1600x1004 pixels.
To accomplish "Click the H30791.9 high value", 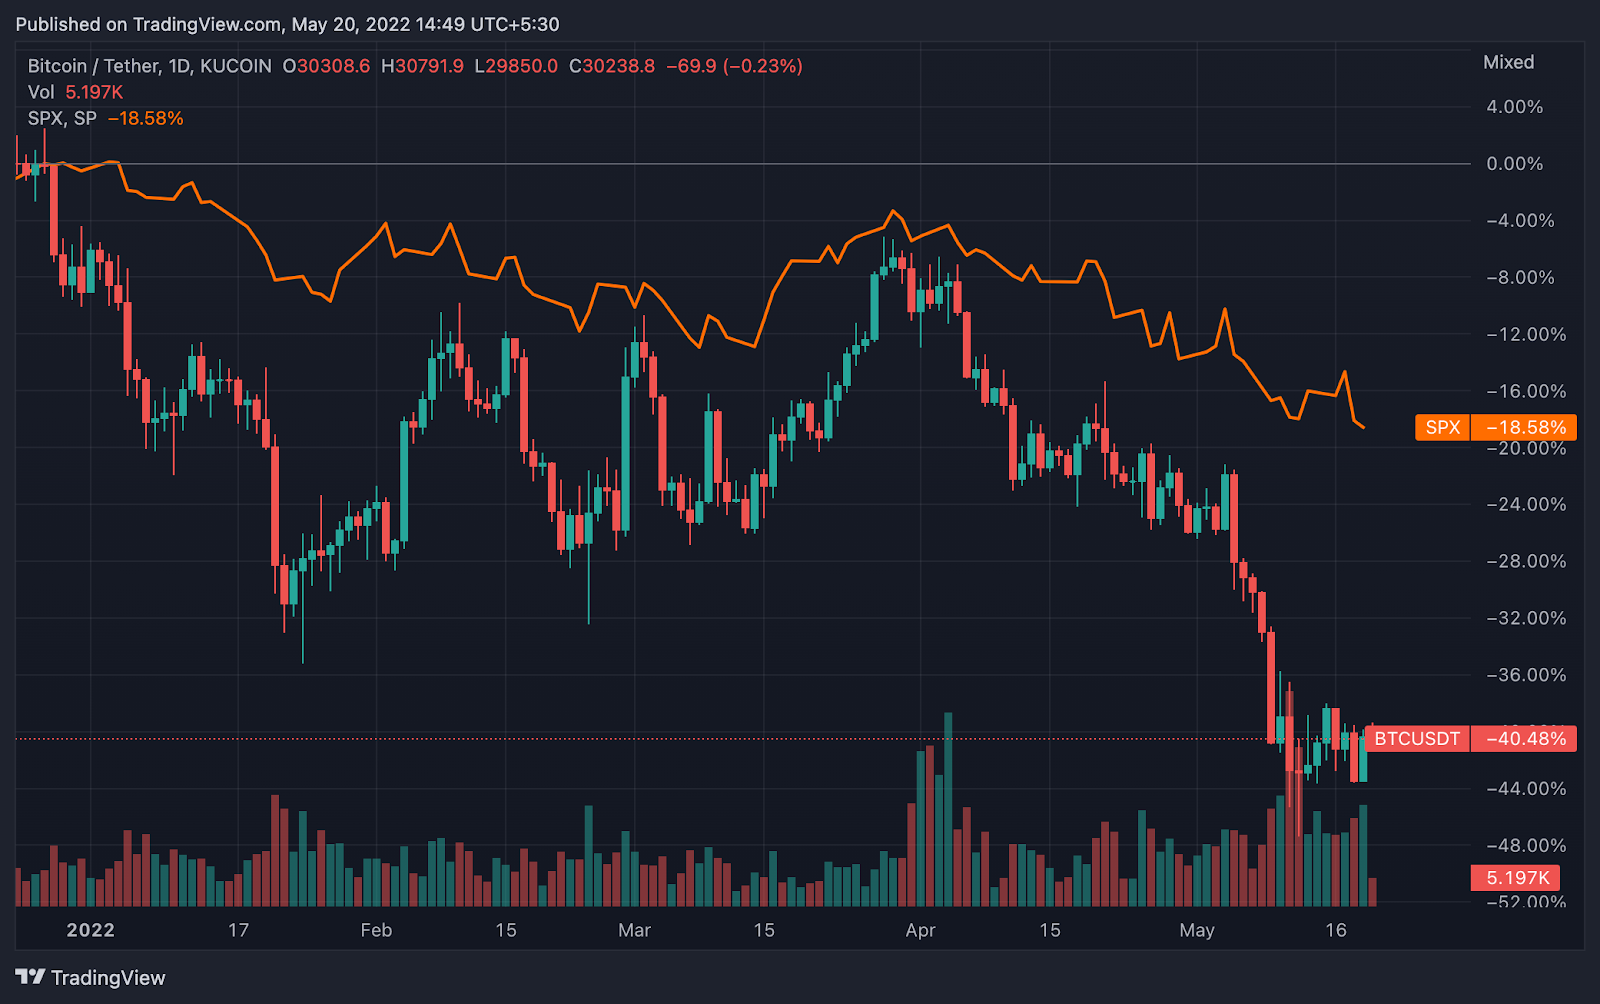I will [422, 66].
